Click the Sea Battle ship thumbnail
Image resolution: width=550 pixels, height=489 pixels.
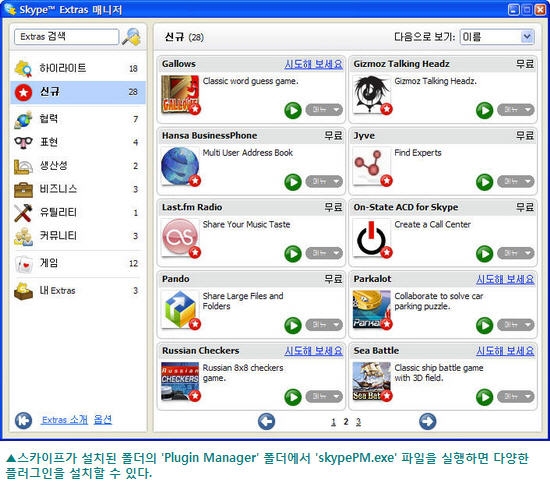click(371, 381)
